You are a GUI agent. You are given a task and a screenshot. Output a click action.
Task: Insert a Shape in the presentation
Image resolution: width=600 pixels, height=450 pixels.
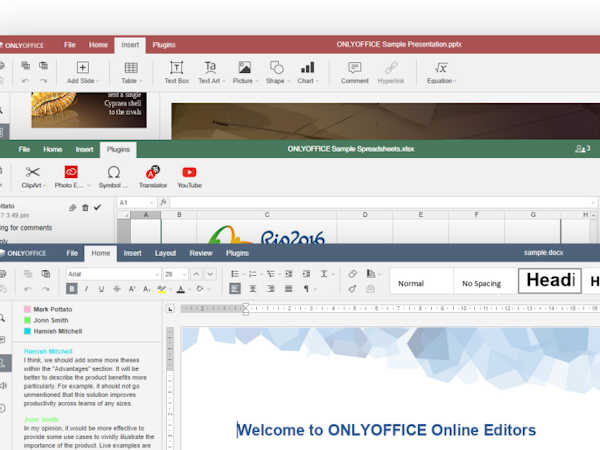[278, 73]
